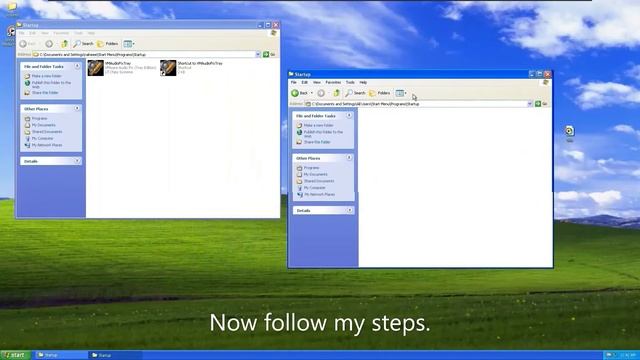Click Back button in VMAudioFixTray window
This screenshot has width=640, height=360.
pyautogui.click(x=27, y=44)
